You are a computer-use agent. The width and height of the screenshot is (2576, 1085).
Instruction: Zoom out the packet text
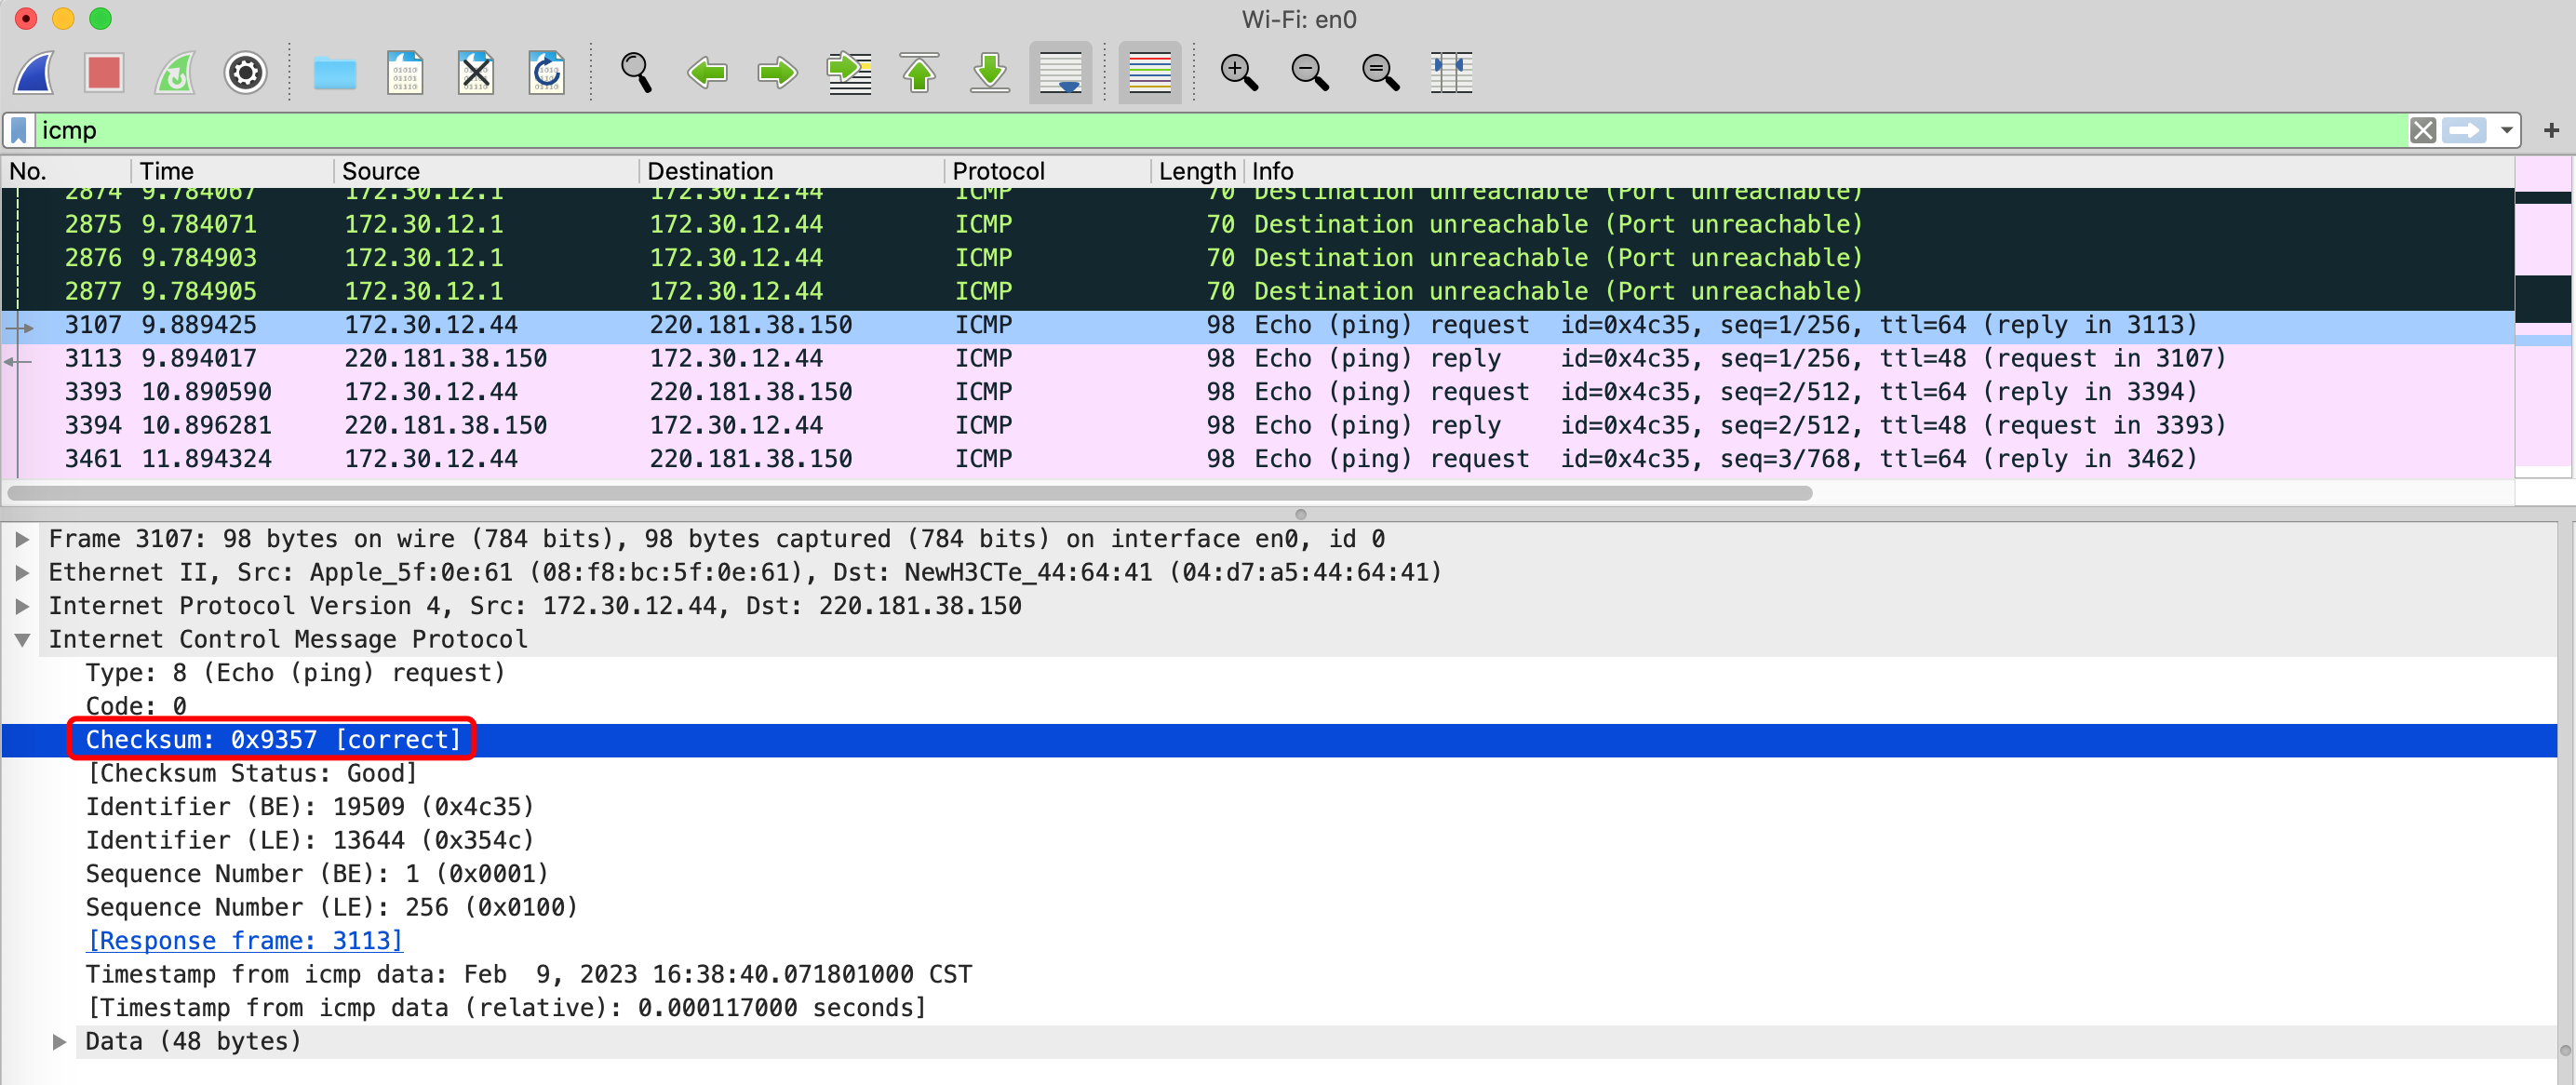[1309, 72]
